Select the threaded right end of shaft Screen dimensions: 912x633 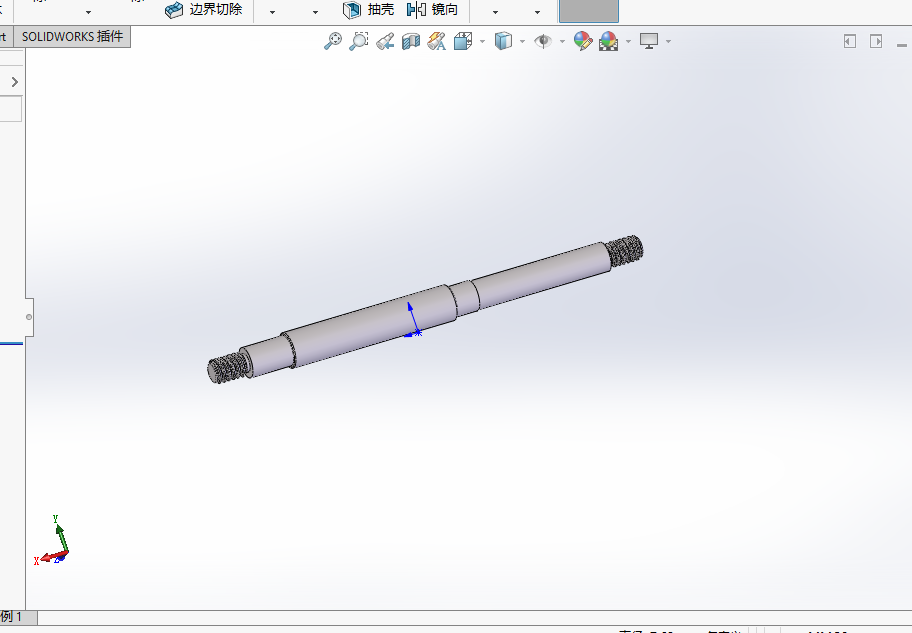(x=624, y=251)
